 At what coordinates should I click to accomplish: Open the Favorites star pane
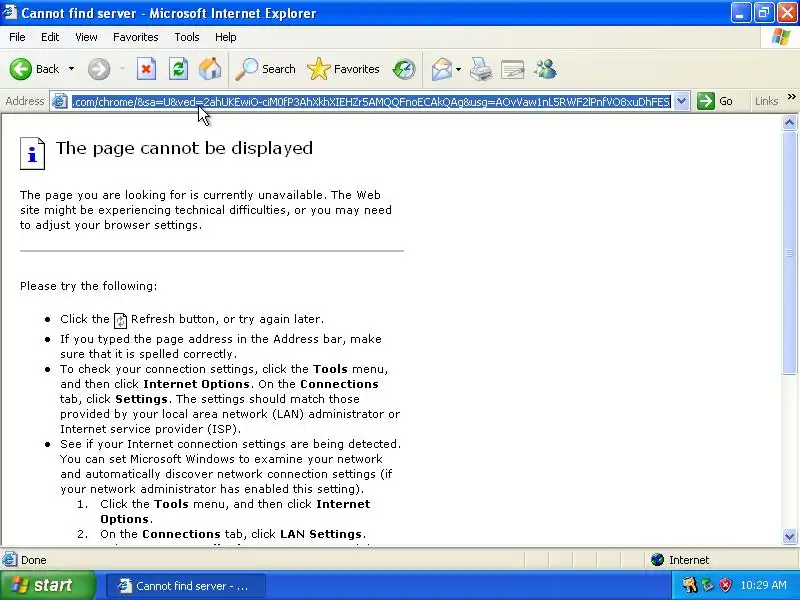pos(343,69)
